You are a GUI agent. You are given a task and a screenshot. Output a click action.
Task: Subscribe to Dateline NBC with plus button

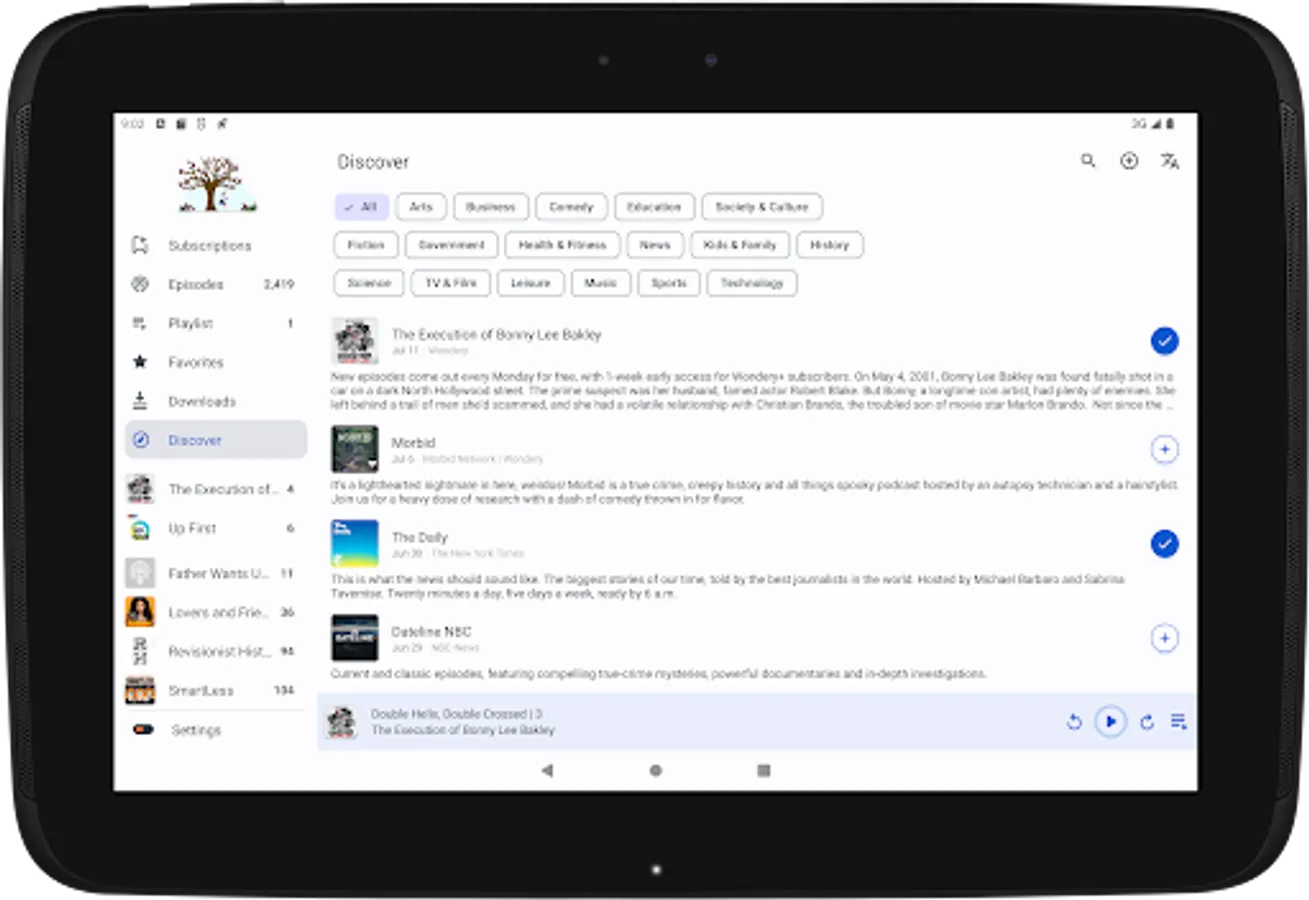[x=1164, y=638]
